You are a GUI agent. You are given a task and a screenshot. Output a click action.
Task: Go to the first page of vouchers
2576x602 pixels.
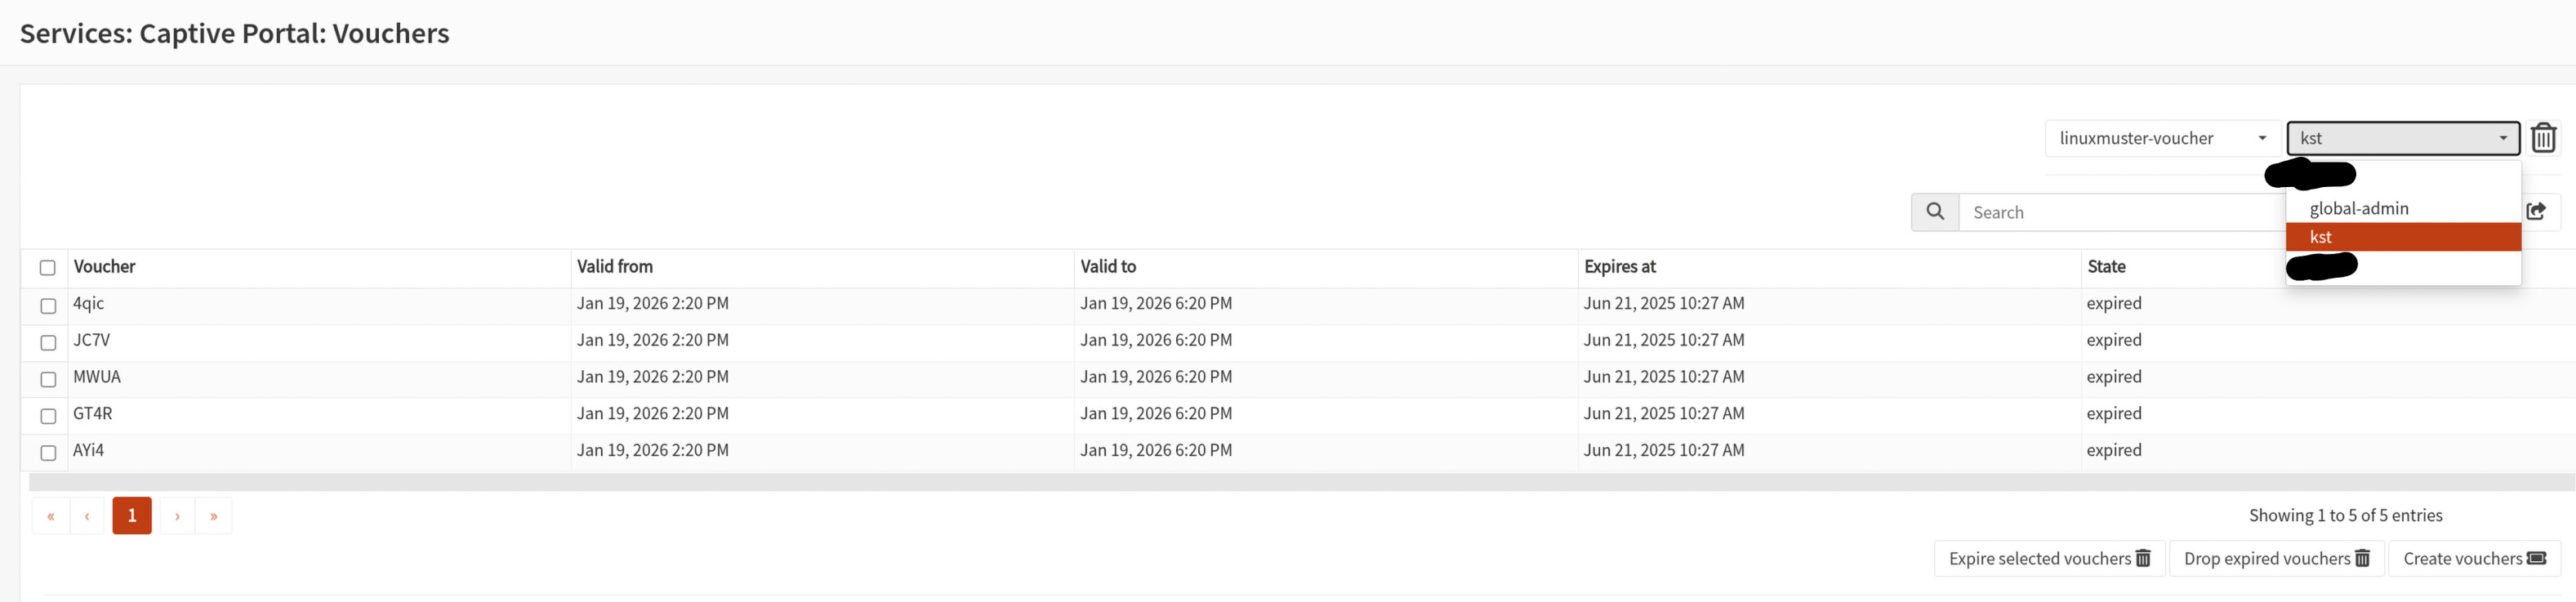pyautogui.click(x=51, y=516)
